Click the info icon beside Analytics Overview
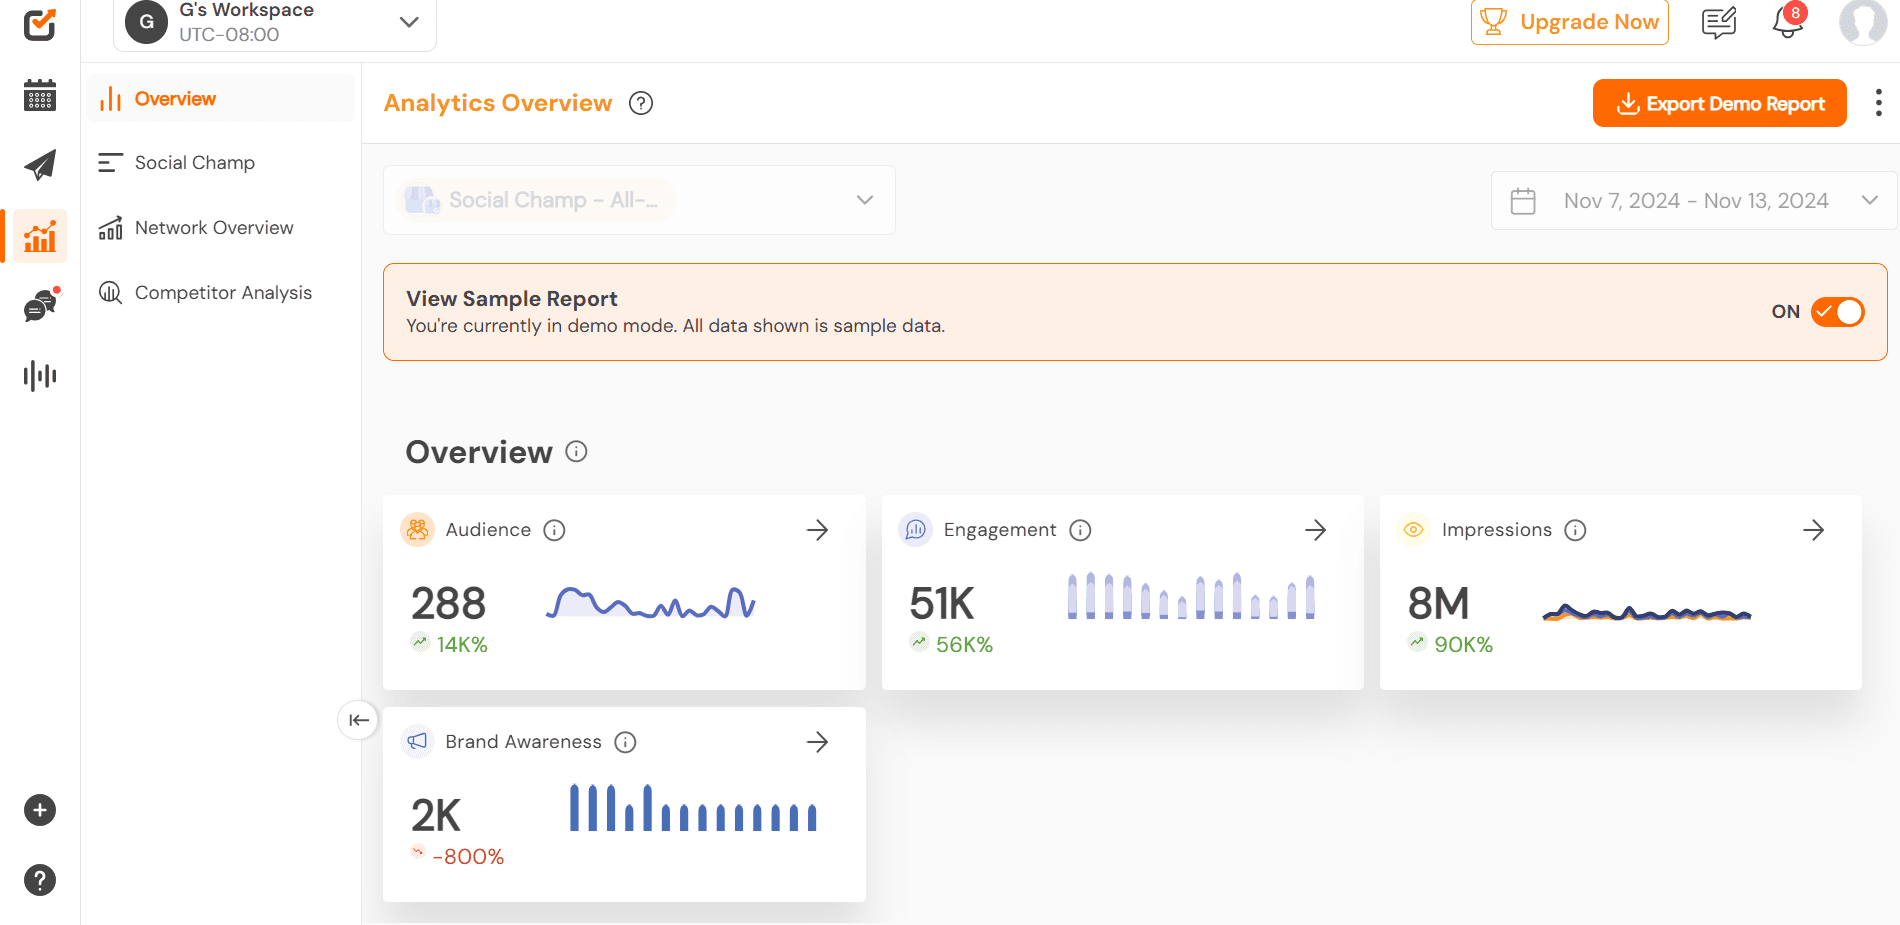 pos(641,104)
